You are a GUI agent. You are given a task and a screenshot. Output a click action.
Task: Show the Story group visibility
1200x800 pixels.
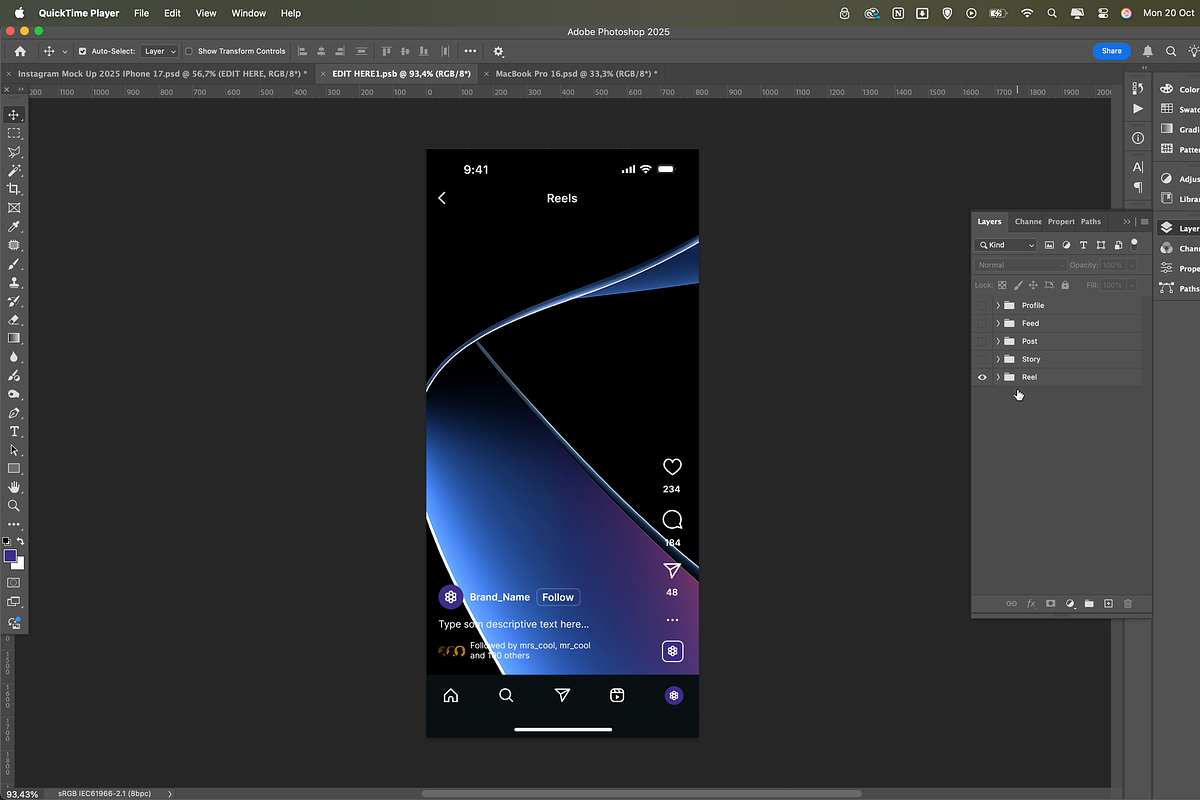coord(982,359)
